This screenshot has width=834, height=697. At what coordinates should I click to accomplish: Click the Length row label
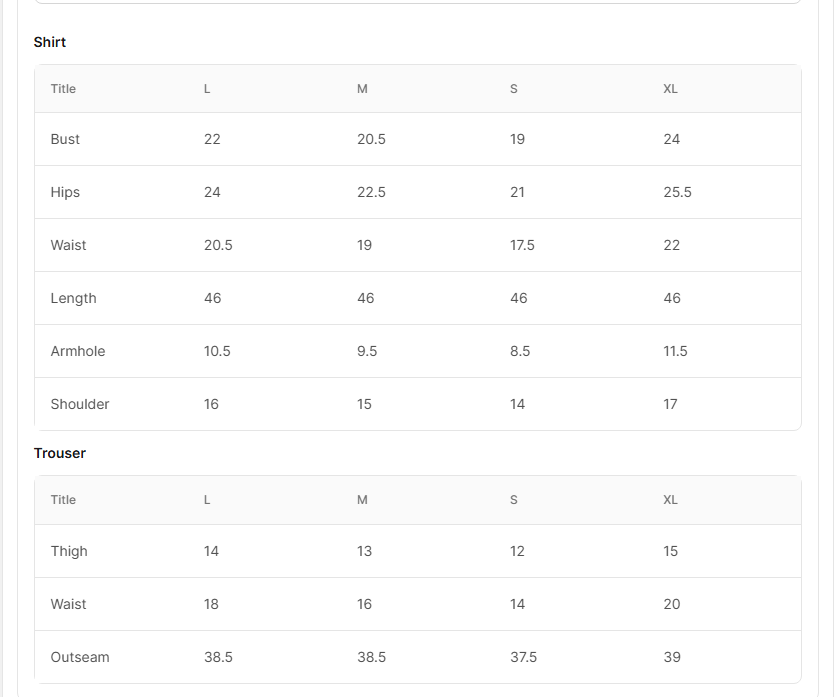coord(74,298)
